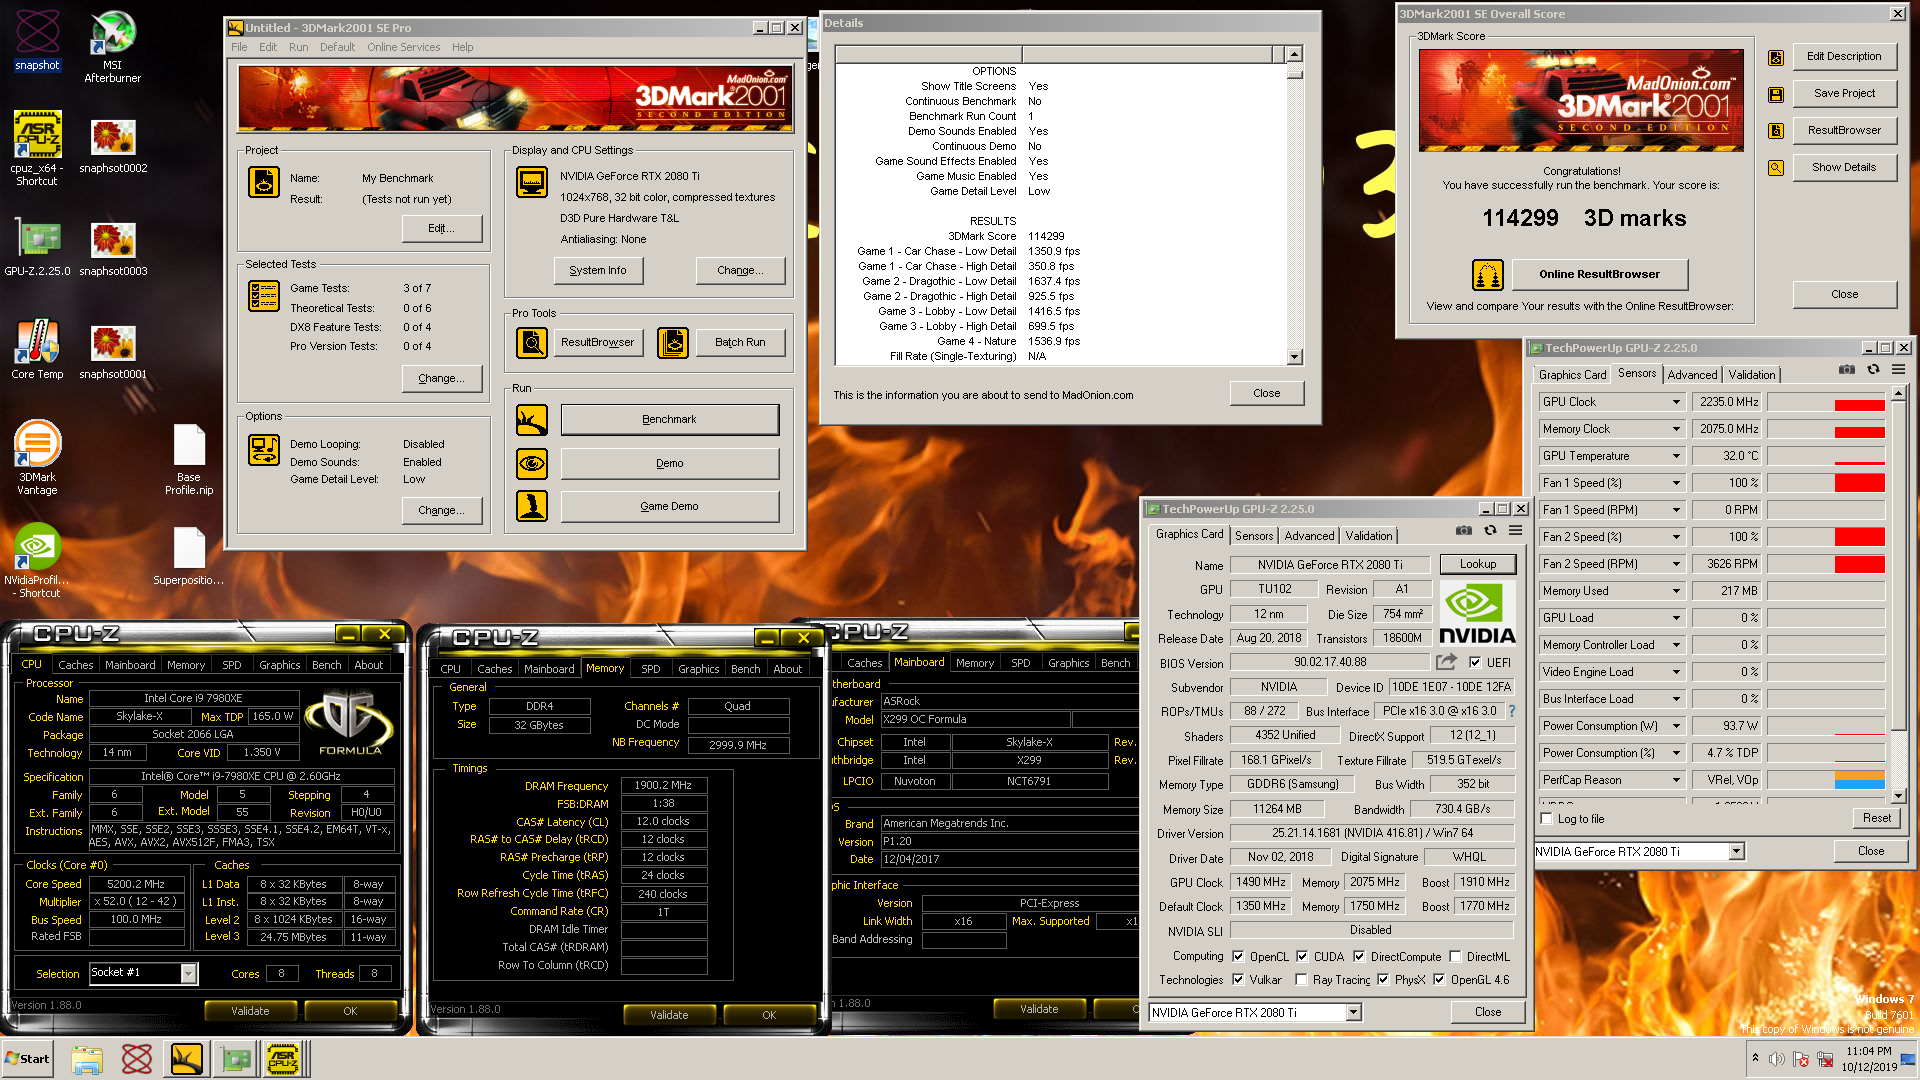Click the Selected Tests checklist icon
The width and height of the screenshot is (1920, 1080).
point(264,296)
